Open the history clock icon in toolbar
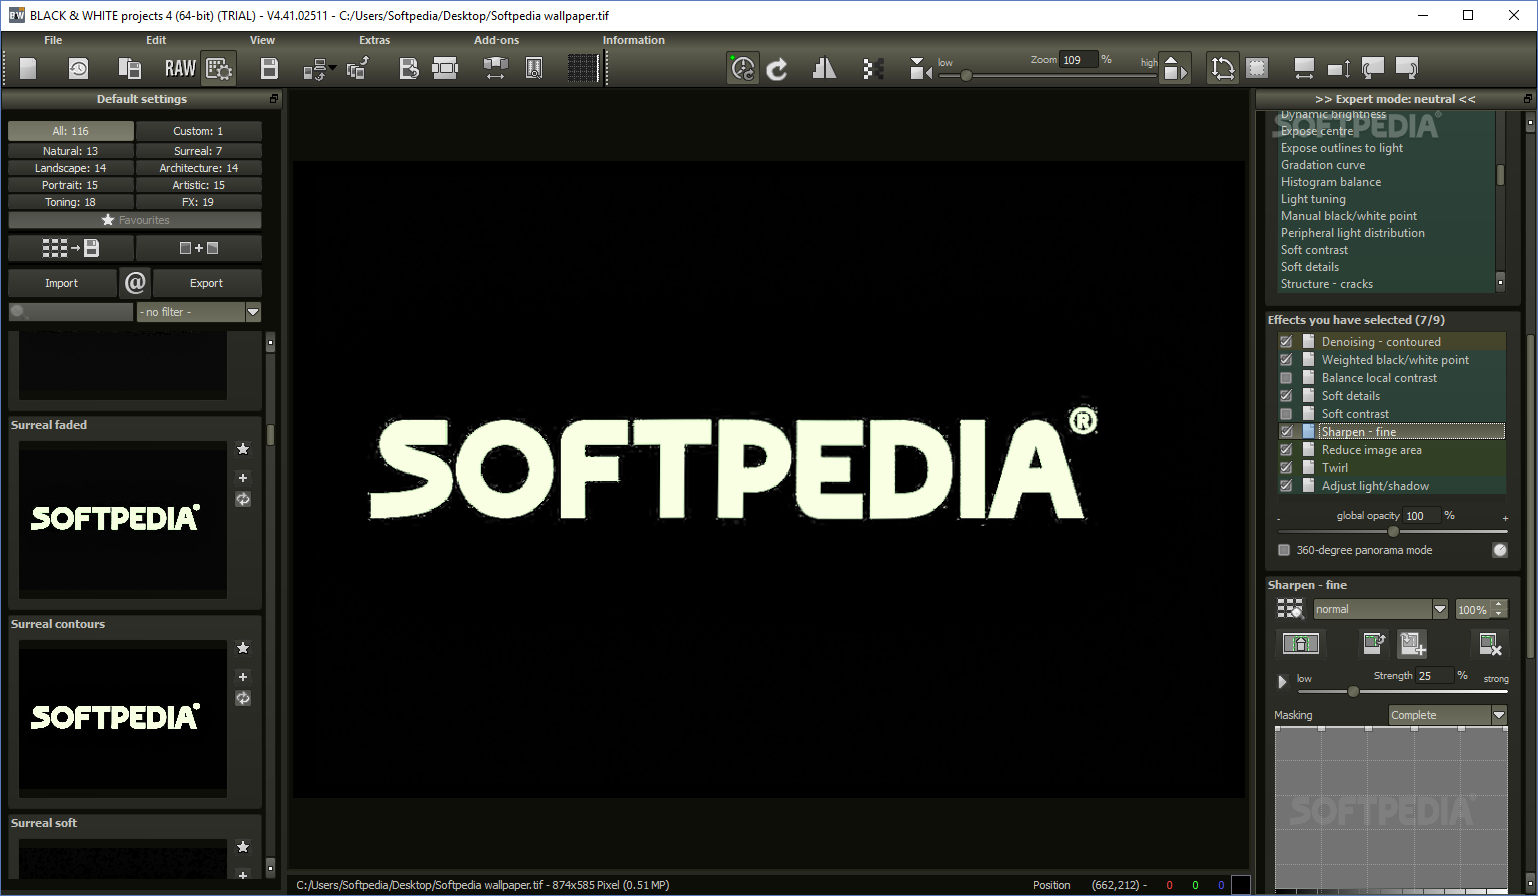1538x896 pixels. pyautogui.click(x=78, y=68)
